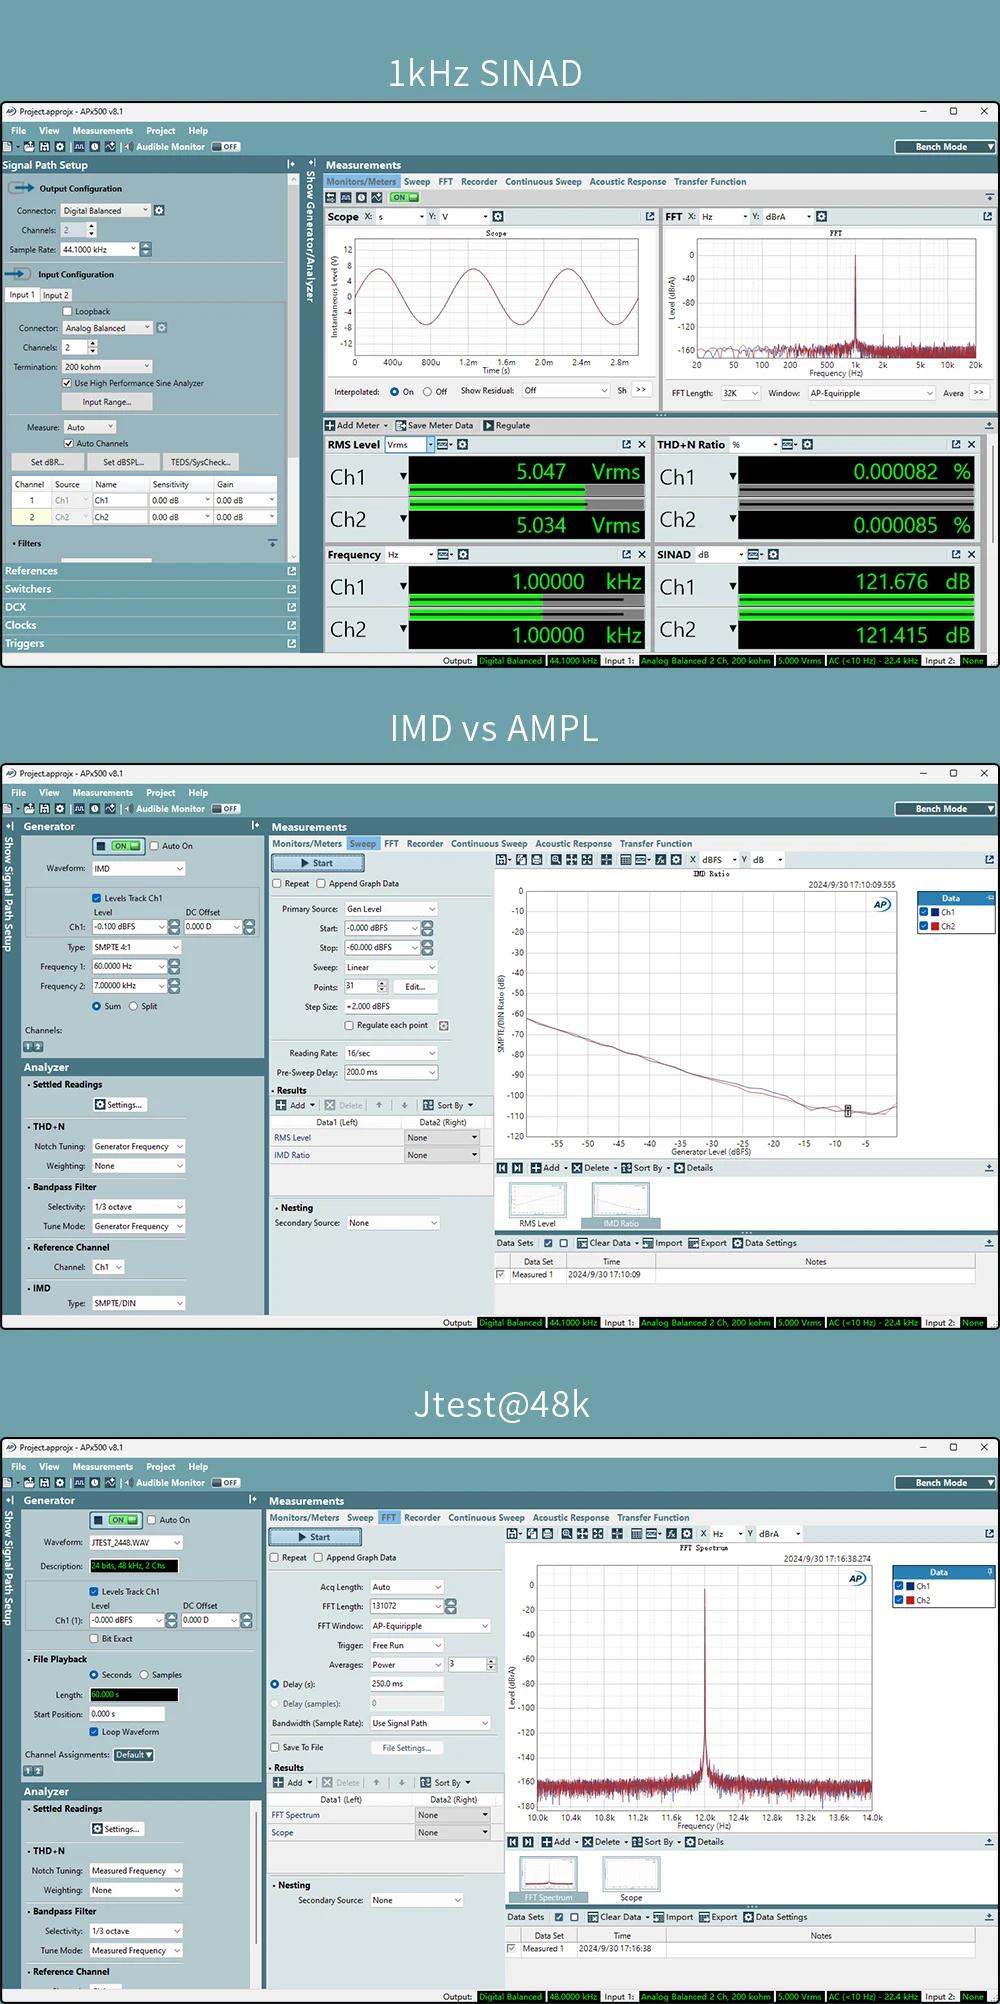Click the red Ch2 color swatch in IMD legend
Image resolution: width=1000 pixels, height=2004 pixels.
pyautogui.click(x=935, y=926)
